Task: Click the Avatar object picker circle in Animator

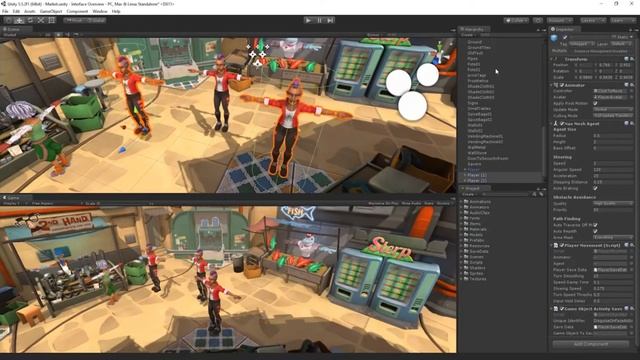Action: [632, 97]
